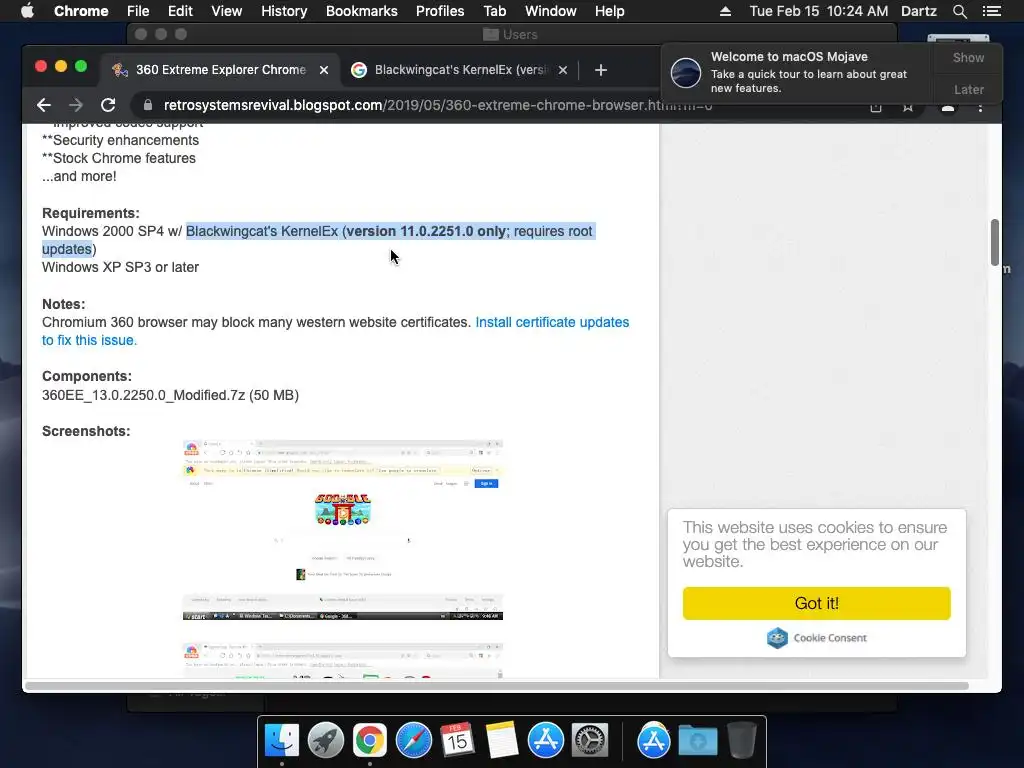The height and width of the screenshot is (768, 1024).
Task: Open Calendar in the Dock
Action: (x=457, y=741)
